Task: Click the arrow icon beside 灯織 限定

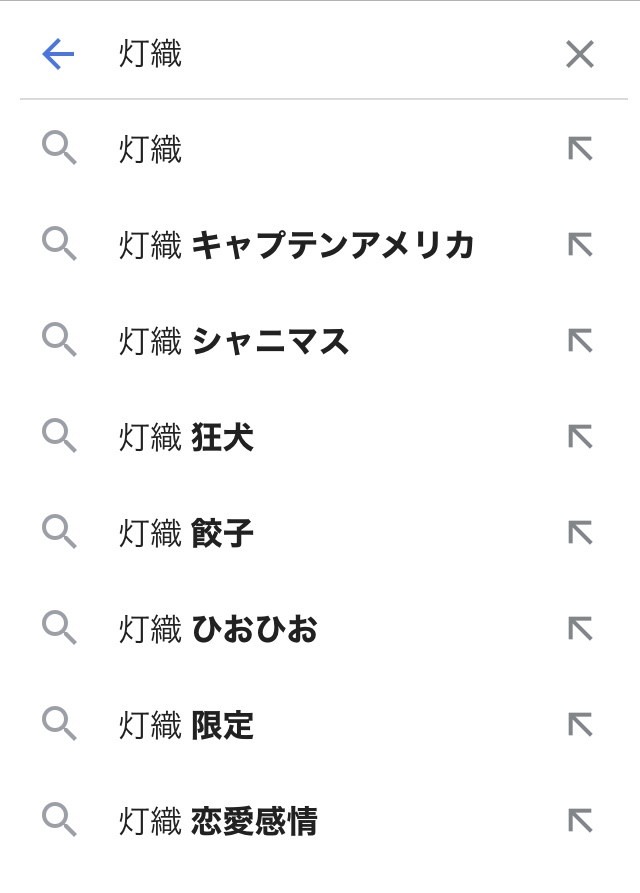Action: 580,725
